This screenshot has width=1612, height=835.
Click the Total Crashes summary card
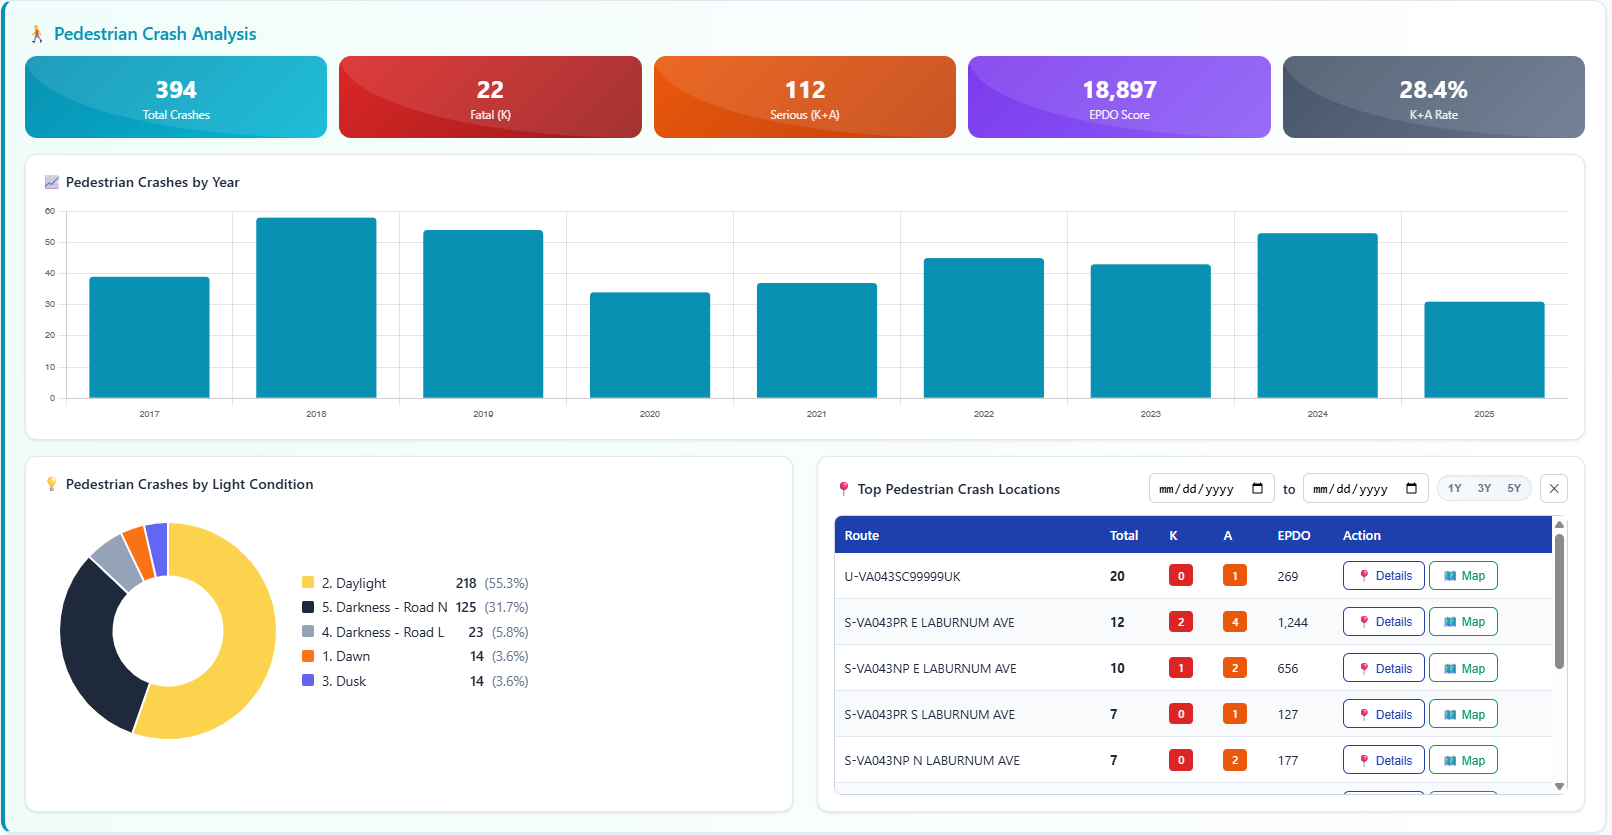tap(176, 97)
